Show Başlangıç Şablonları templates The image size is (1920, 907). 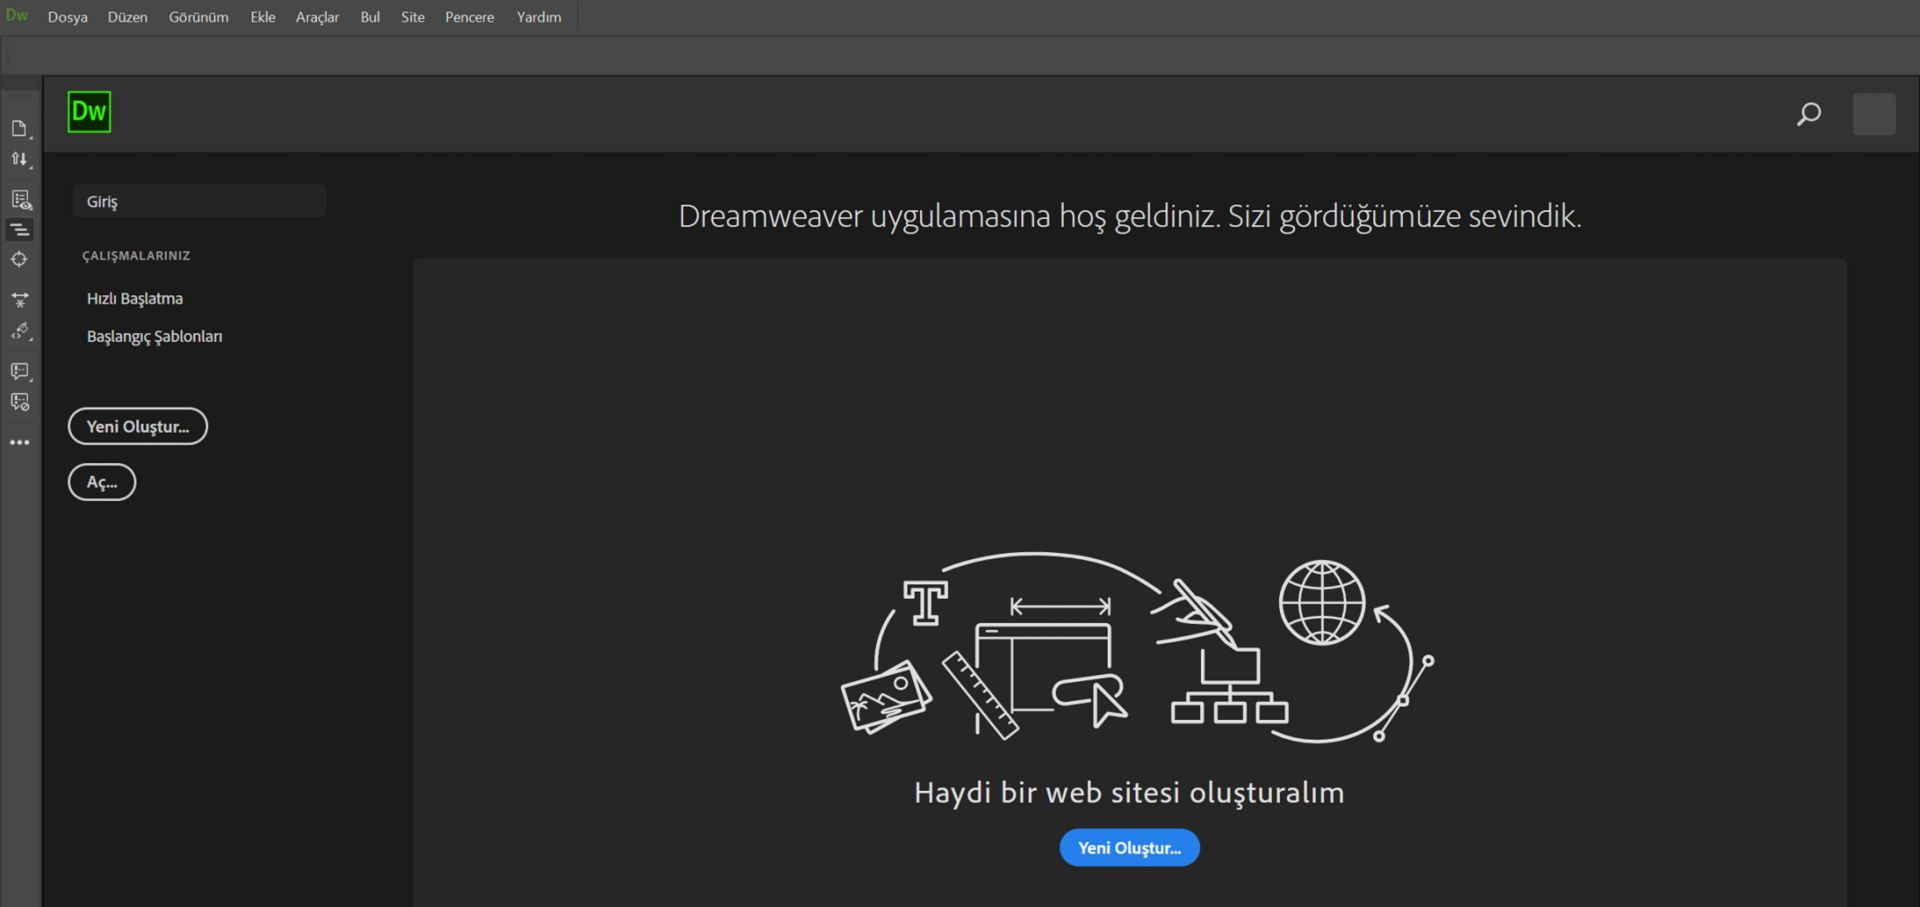[x=154, y=336]
